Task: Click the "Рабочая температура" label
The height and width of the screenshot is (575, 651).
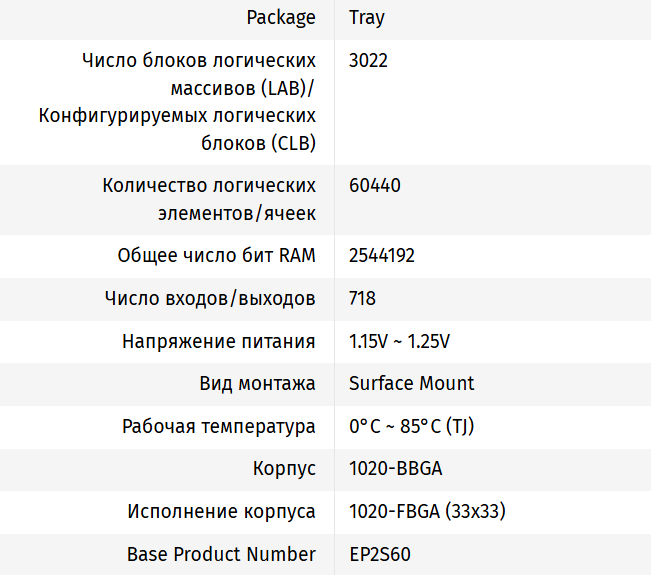Action: 219,427
